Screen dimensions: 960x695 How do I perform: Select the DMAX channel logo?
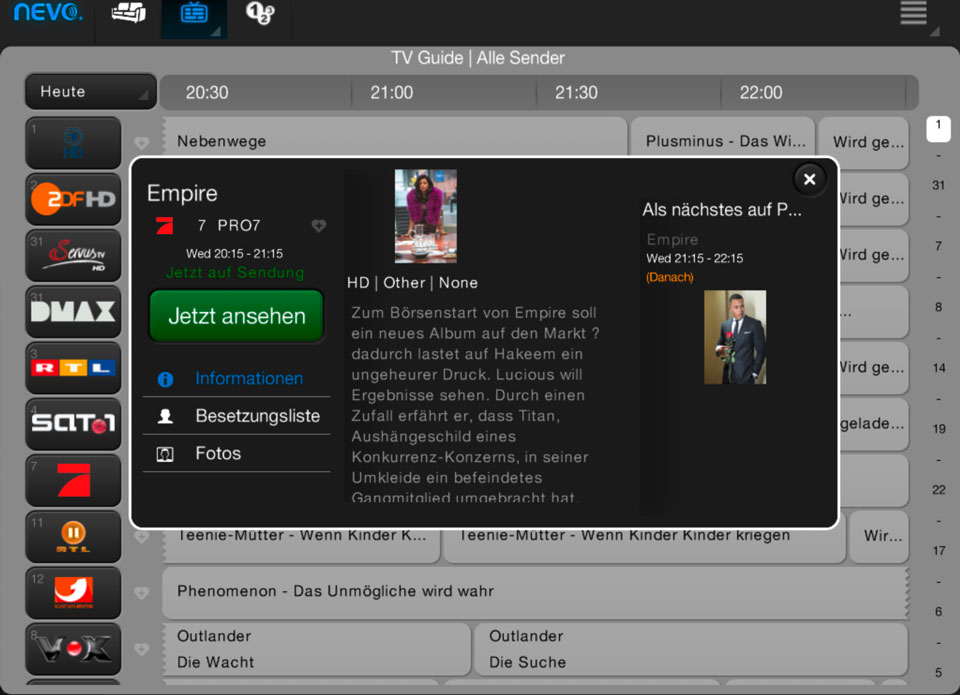(73, 311)
